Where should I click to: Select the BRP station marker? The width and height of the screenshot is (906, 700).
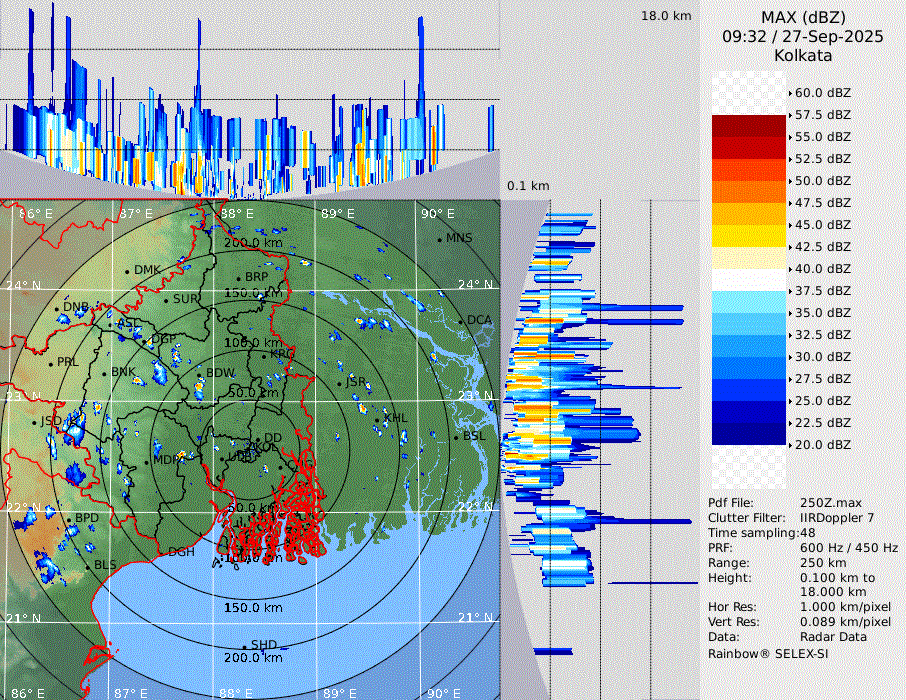tap(237, 278)
